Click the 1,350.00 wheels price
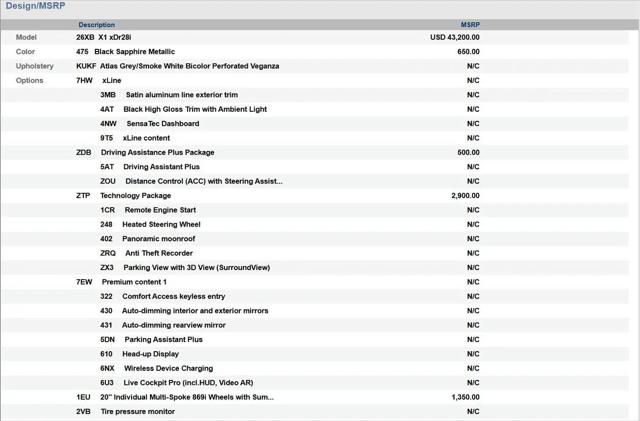The width and height of the screenshot is (640, 421). [465, 397]
